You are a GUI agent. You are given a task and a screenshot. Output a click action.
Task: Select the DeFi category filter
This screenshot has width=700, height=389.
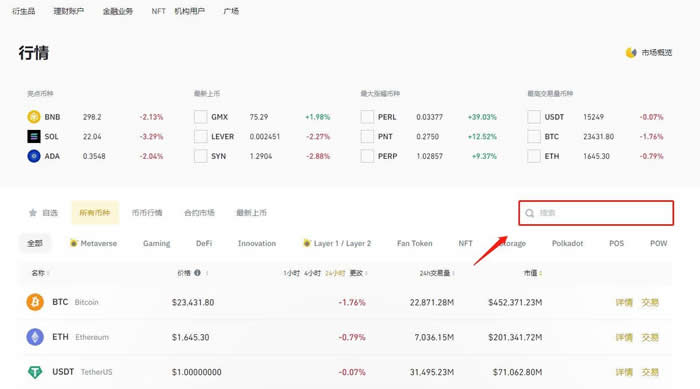click(x=204, y=243)
